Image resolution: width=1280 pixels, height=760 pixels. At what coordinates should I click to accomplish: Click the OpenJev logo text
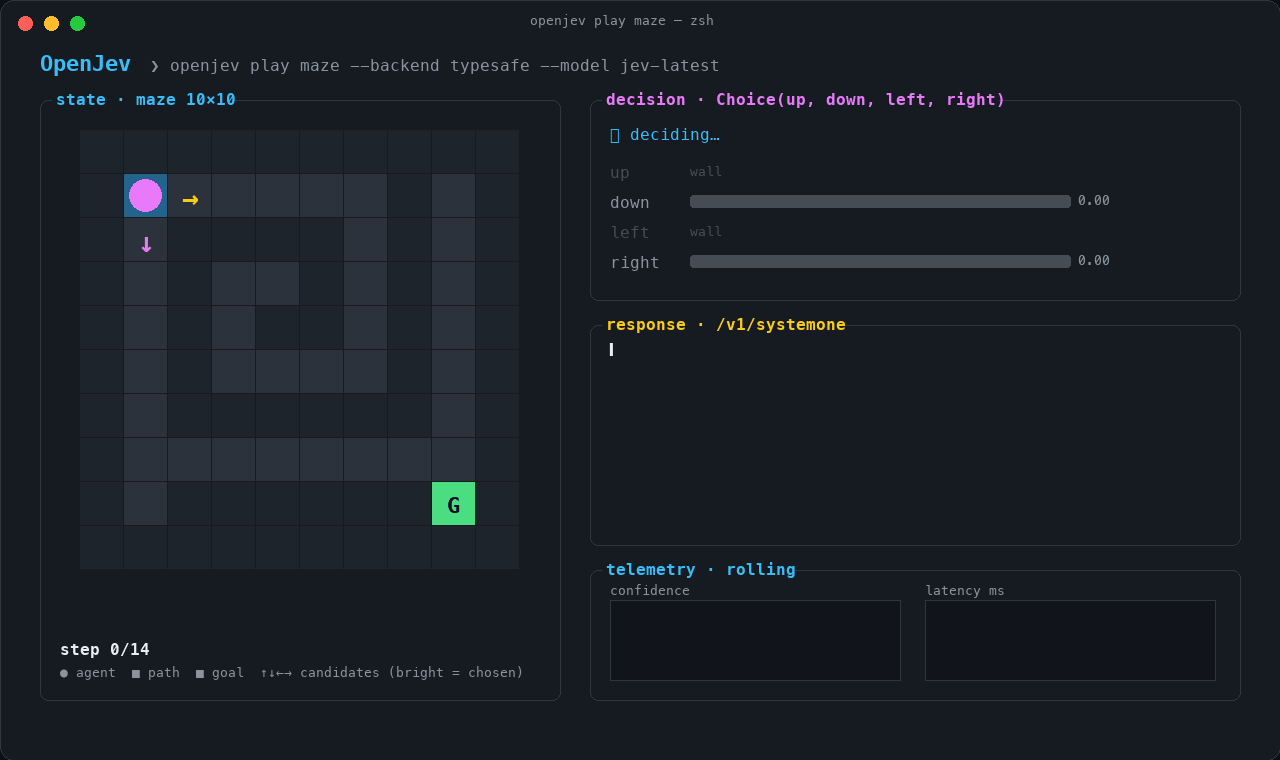click(x=85, y=64)
